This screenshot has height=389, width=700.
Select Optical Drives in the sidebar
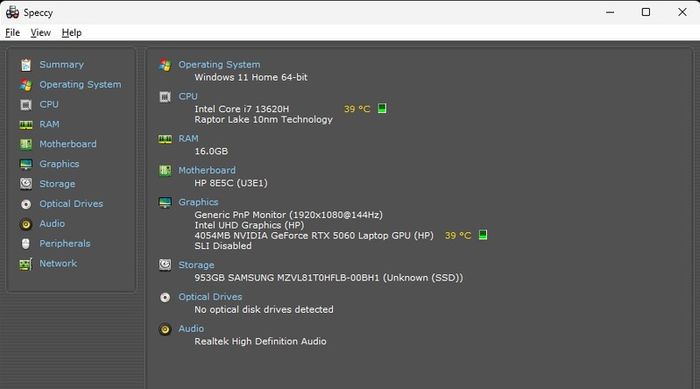[71, 204]
